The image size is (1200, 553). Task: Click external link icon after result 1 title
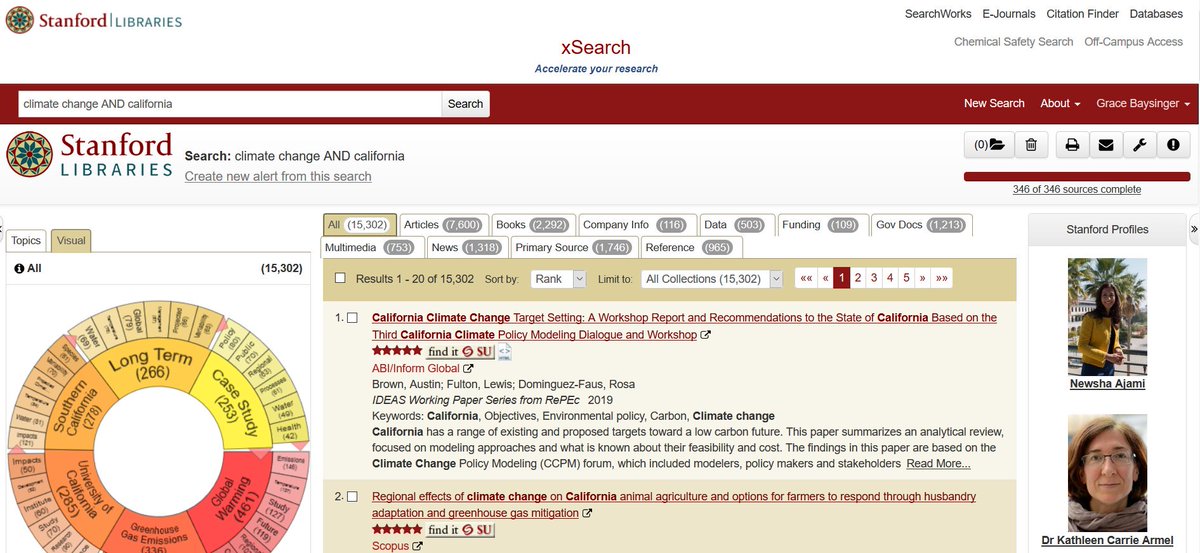pos(706,335)
